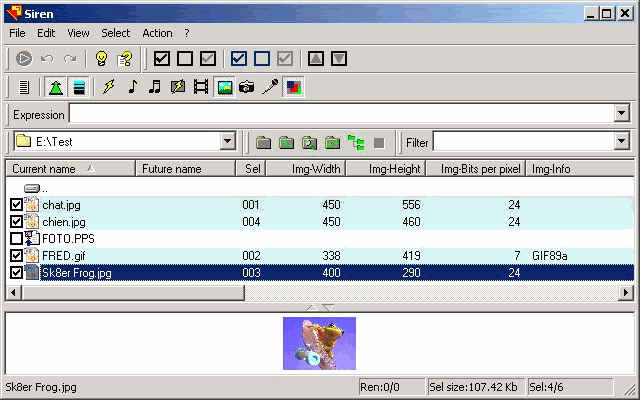Click the up arrow panel splitter
The height and width of the screenshot is (400, 640).
tap(312, 307)
